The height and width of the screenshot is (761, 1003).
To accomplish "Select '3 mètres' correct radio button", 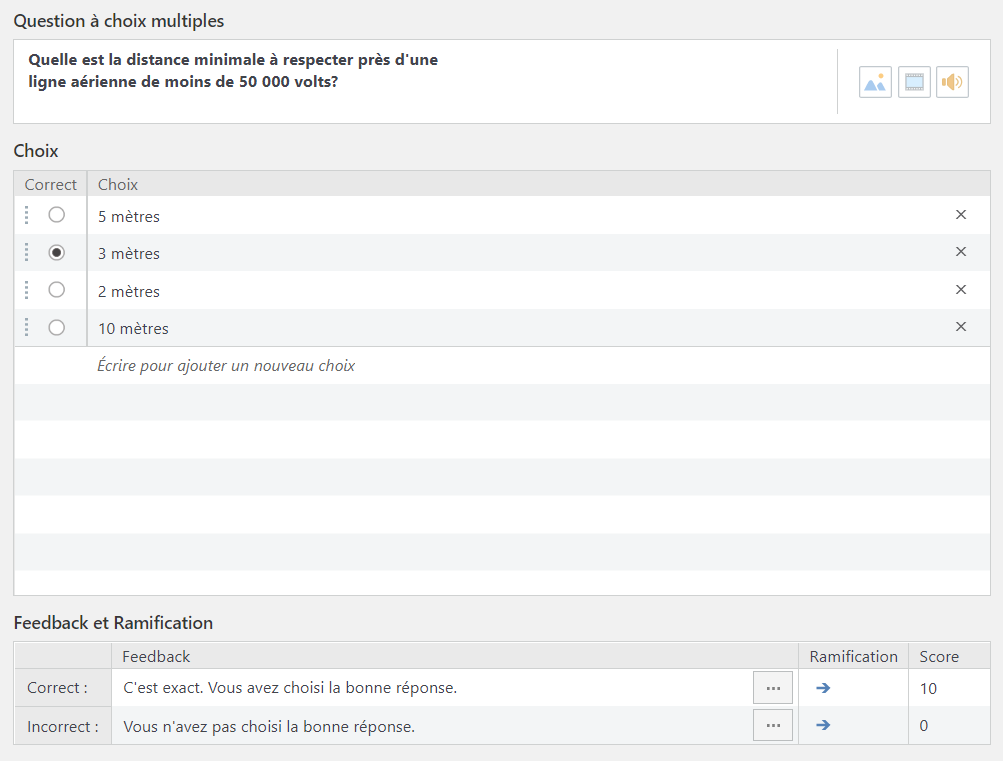I will [57, 252].
